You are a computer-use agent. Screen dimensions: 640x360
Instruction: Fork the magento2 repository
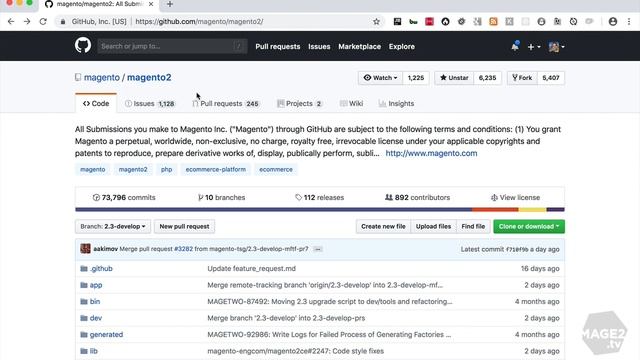coord(522,78)
